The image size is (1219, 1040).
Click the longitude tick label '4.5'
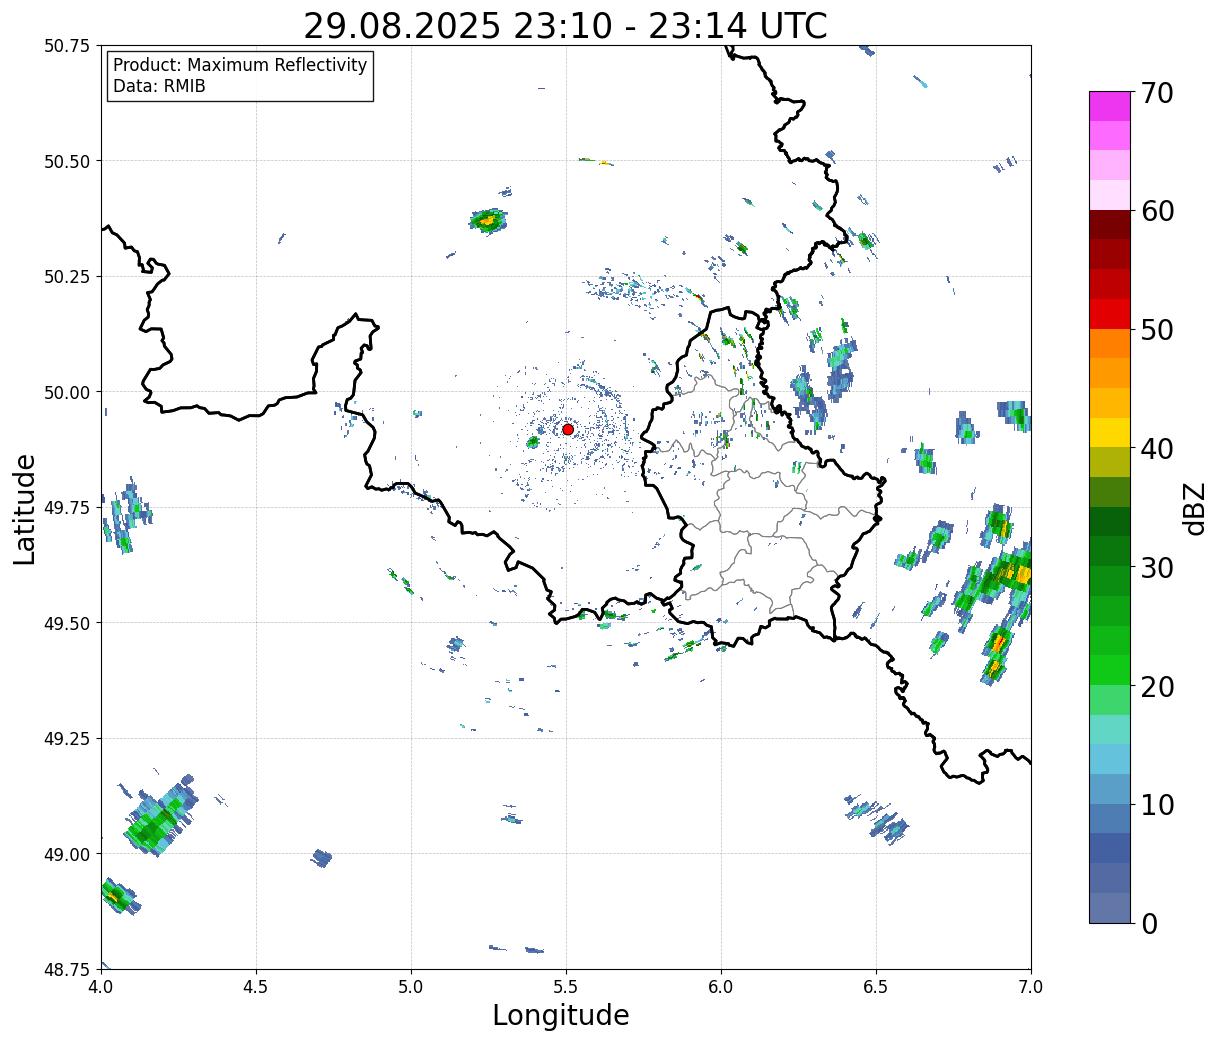point(256,987)
